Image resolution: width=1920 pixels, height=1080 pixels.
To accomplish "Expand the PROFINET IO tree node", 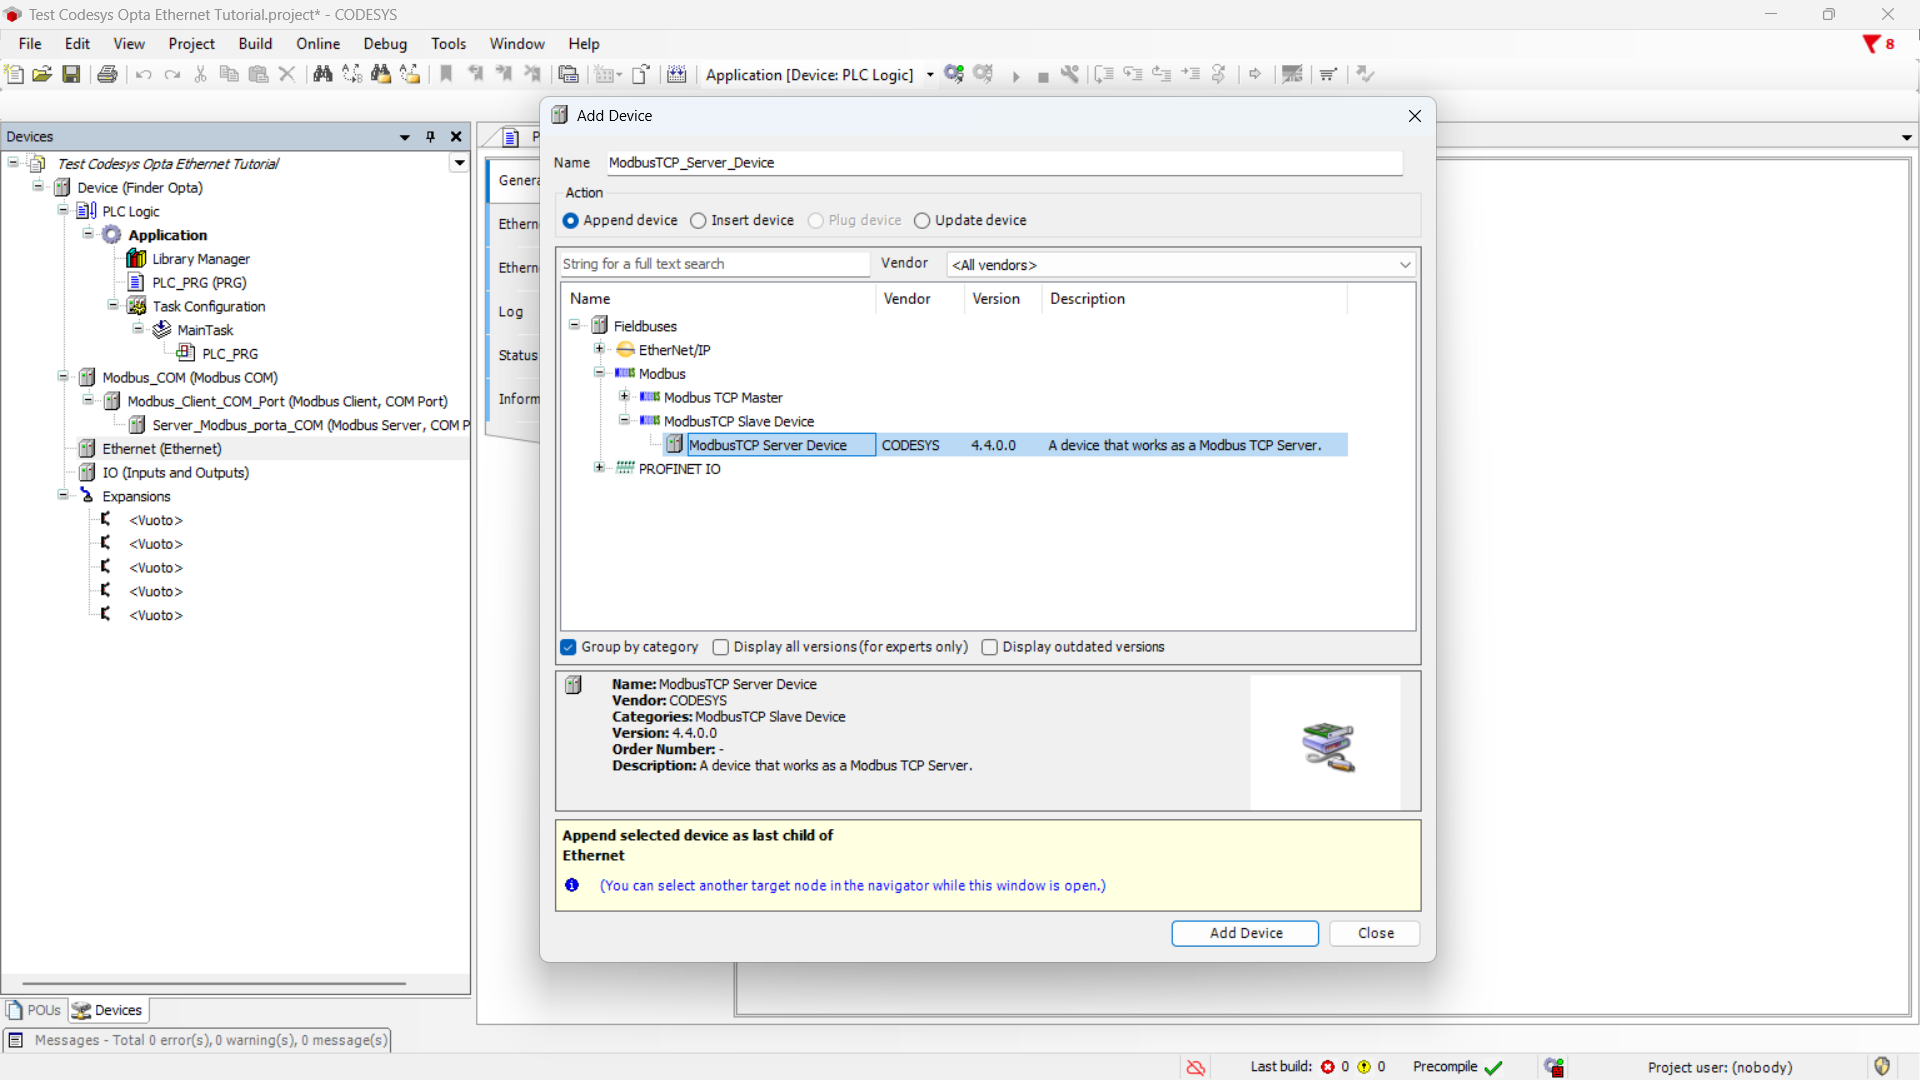I will coord(599,468).
